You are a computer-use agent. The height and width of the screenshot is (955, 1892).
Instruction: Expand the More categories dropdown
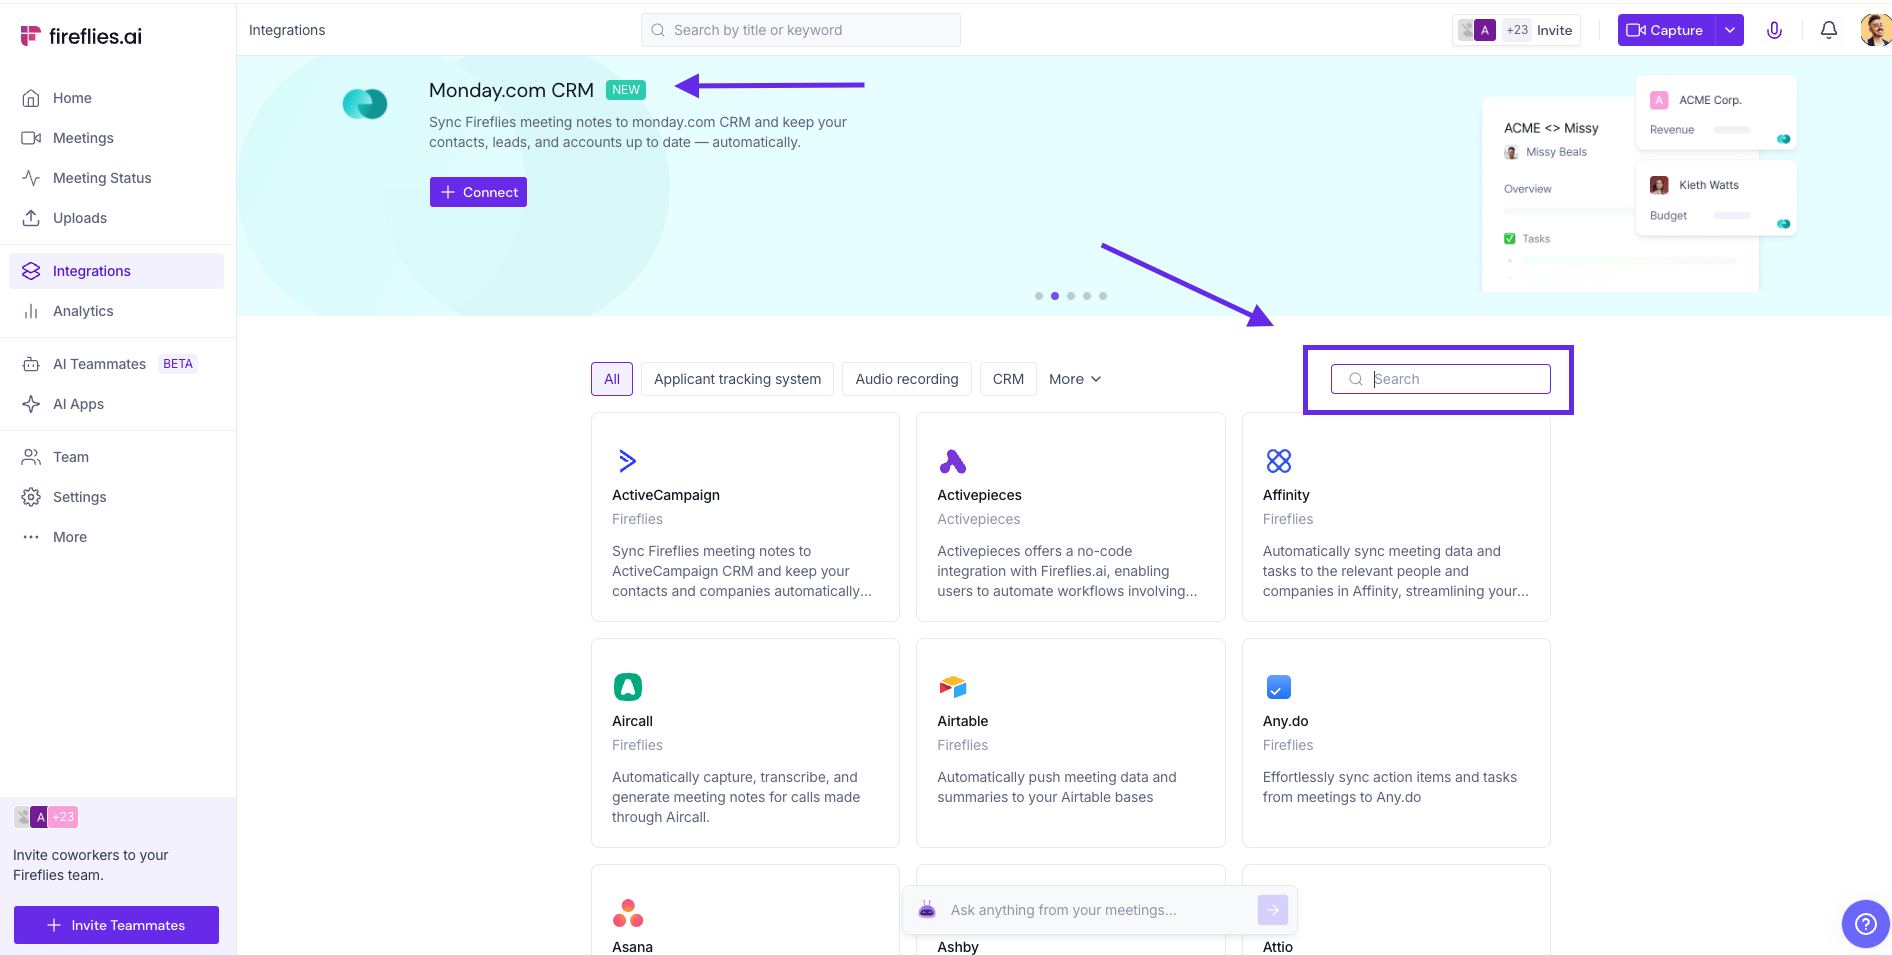click(1075, 379)
